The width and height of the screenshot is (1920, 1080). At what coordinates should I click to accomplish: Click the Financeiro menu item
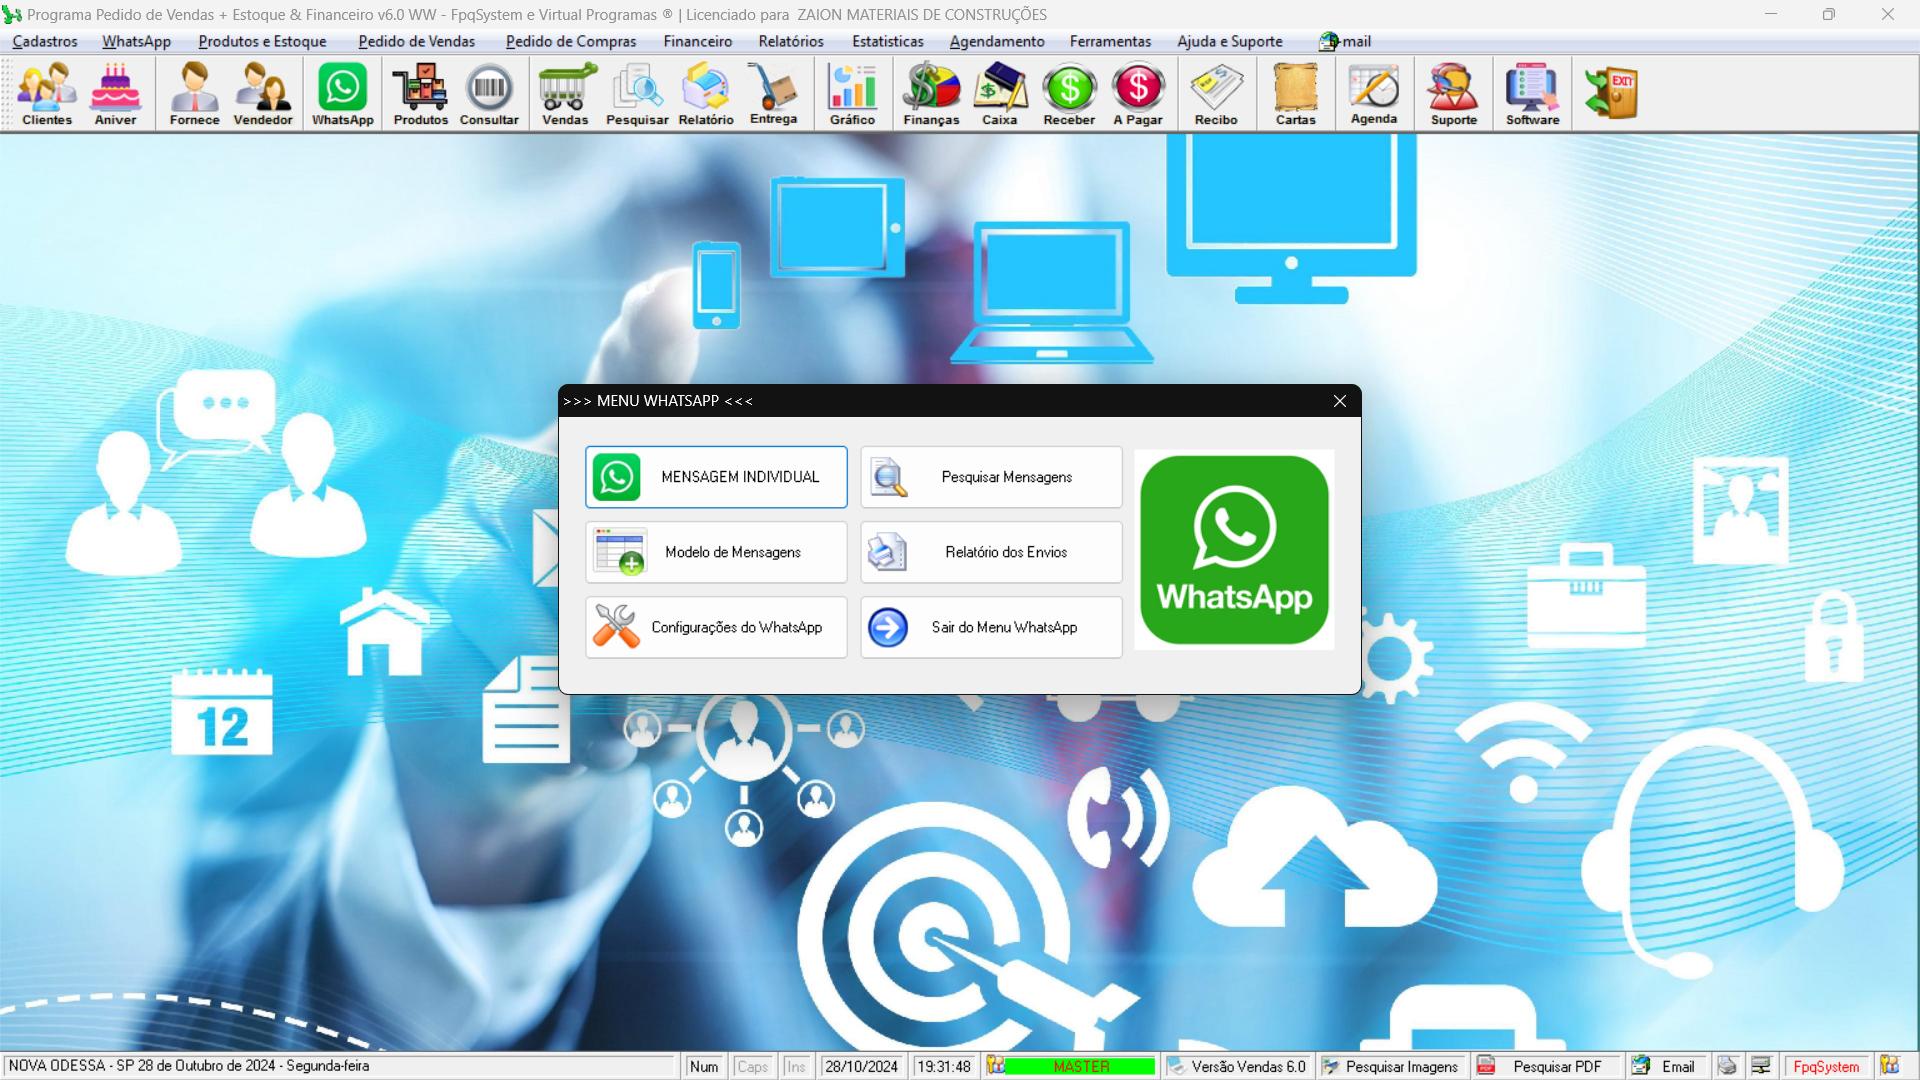(x=698, y=41)
